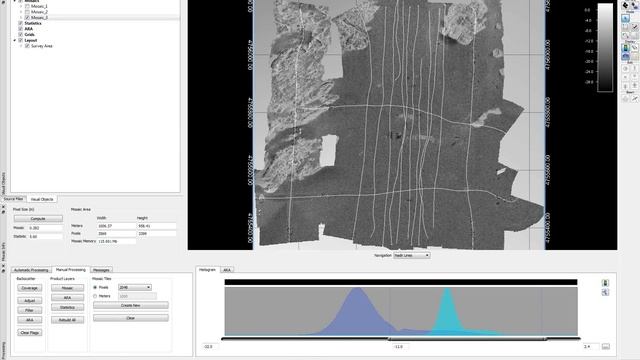Viewport: 640px width, 360px height.
Task: Toggle the Statistics layer checkbox
Action: click(20, 23)
